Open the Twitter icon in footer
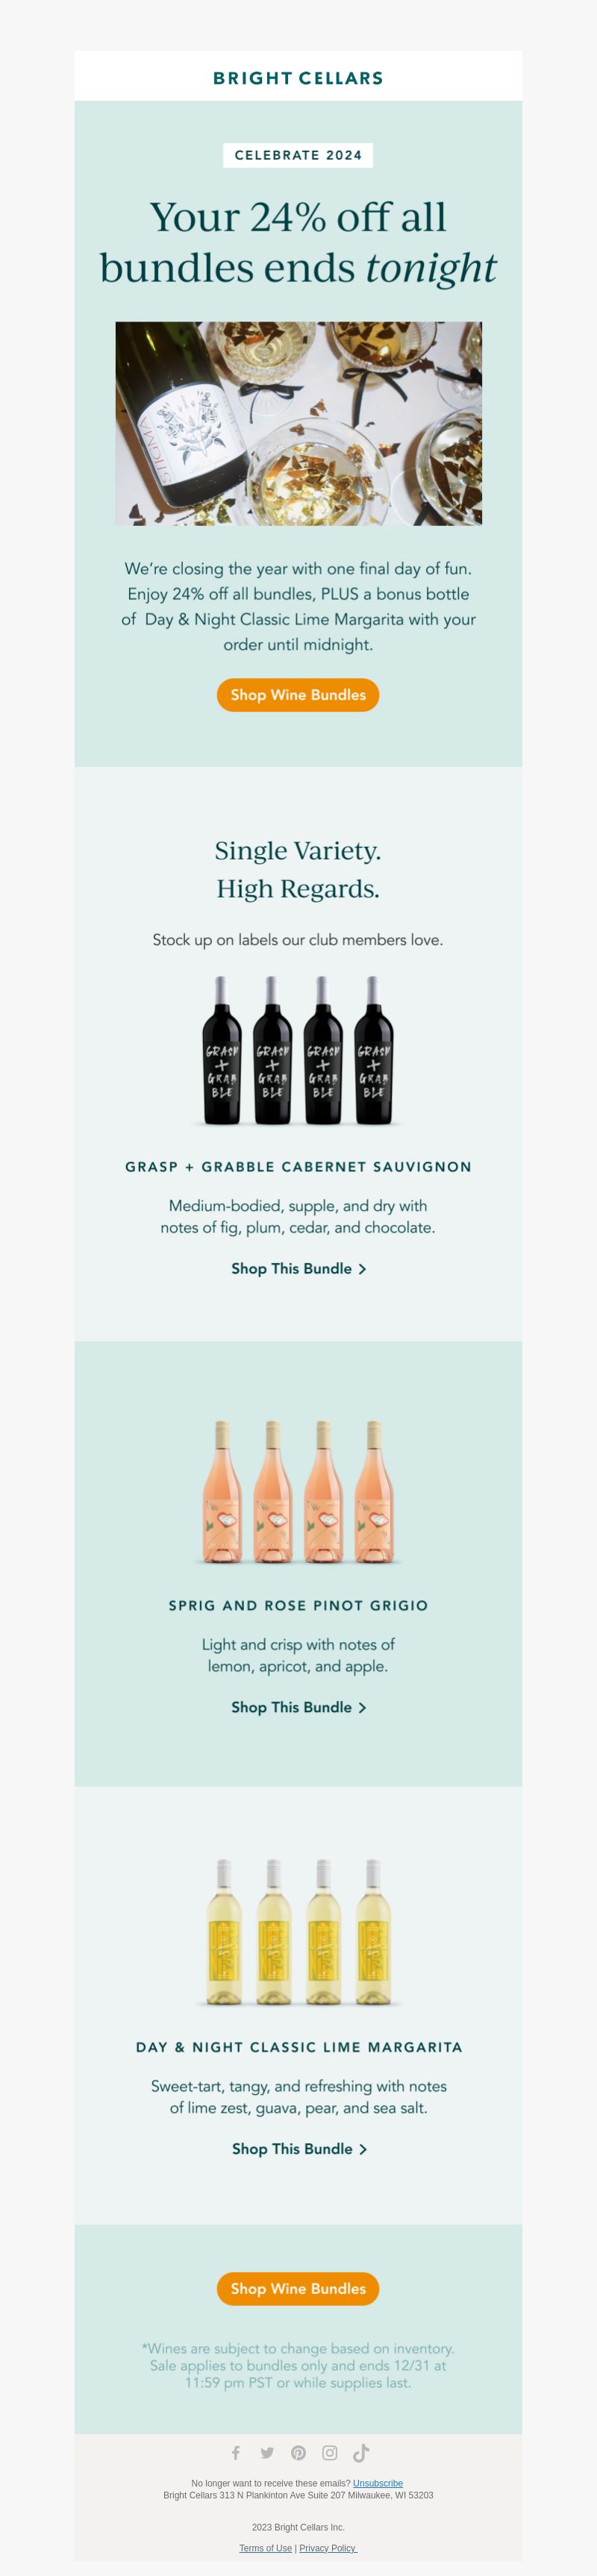This screenshot has height=2576, width=597. point(267,2452)
